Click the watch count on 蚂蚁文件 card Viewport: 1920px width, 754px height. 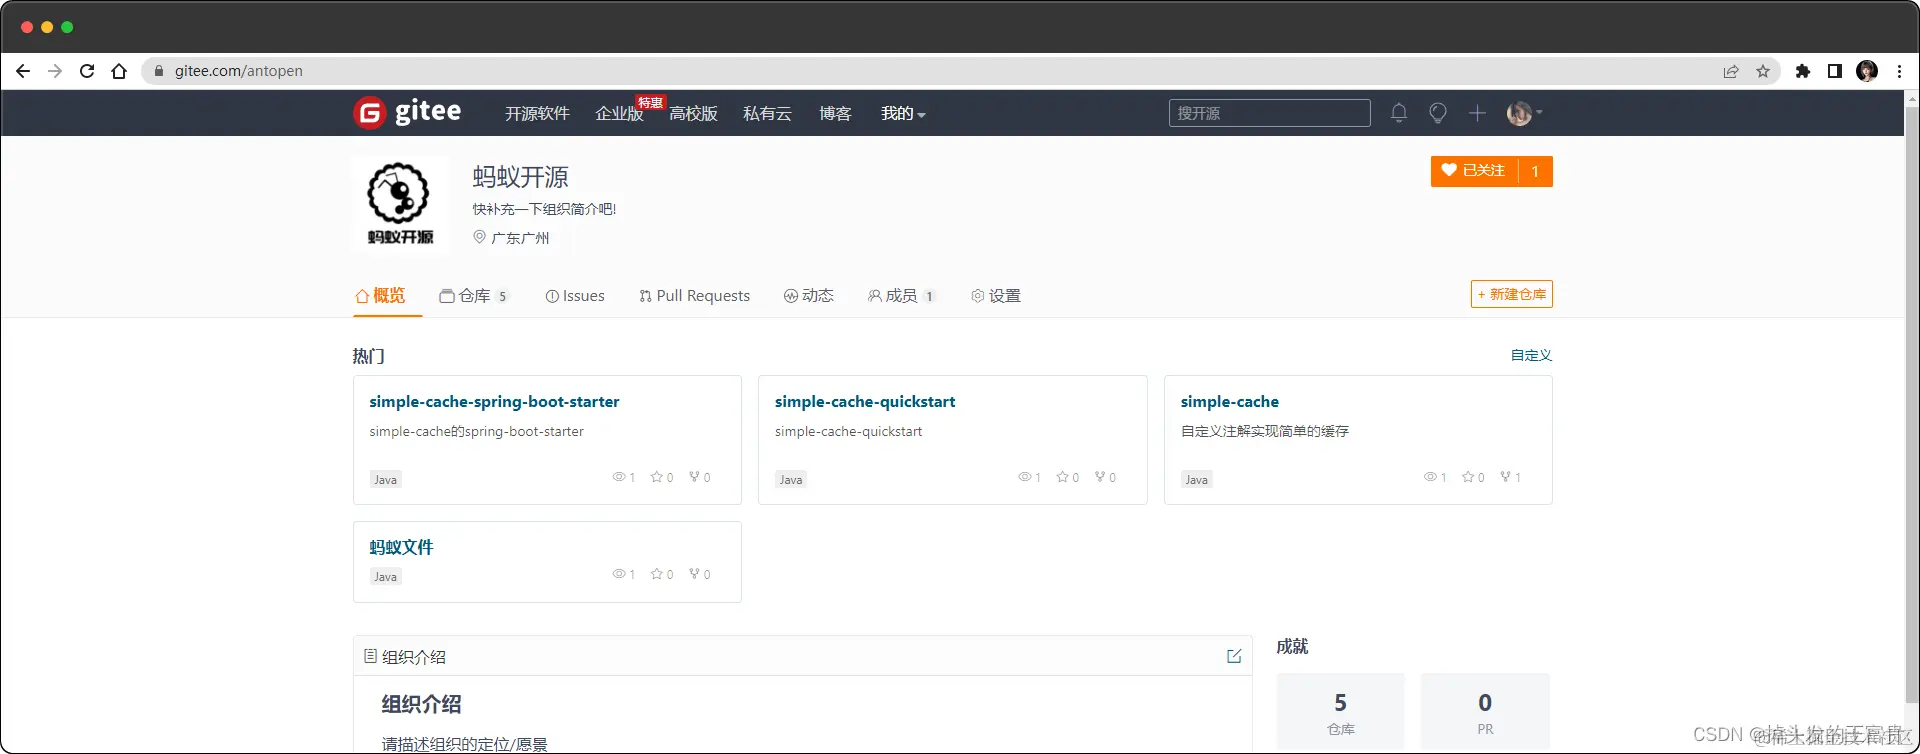(x=623, y=574)
